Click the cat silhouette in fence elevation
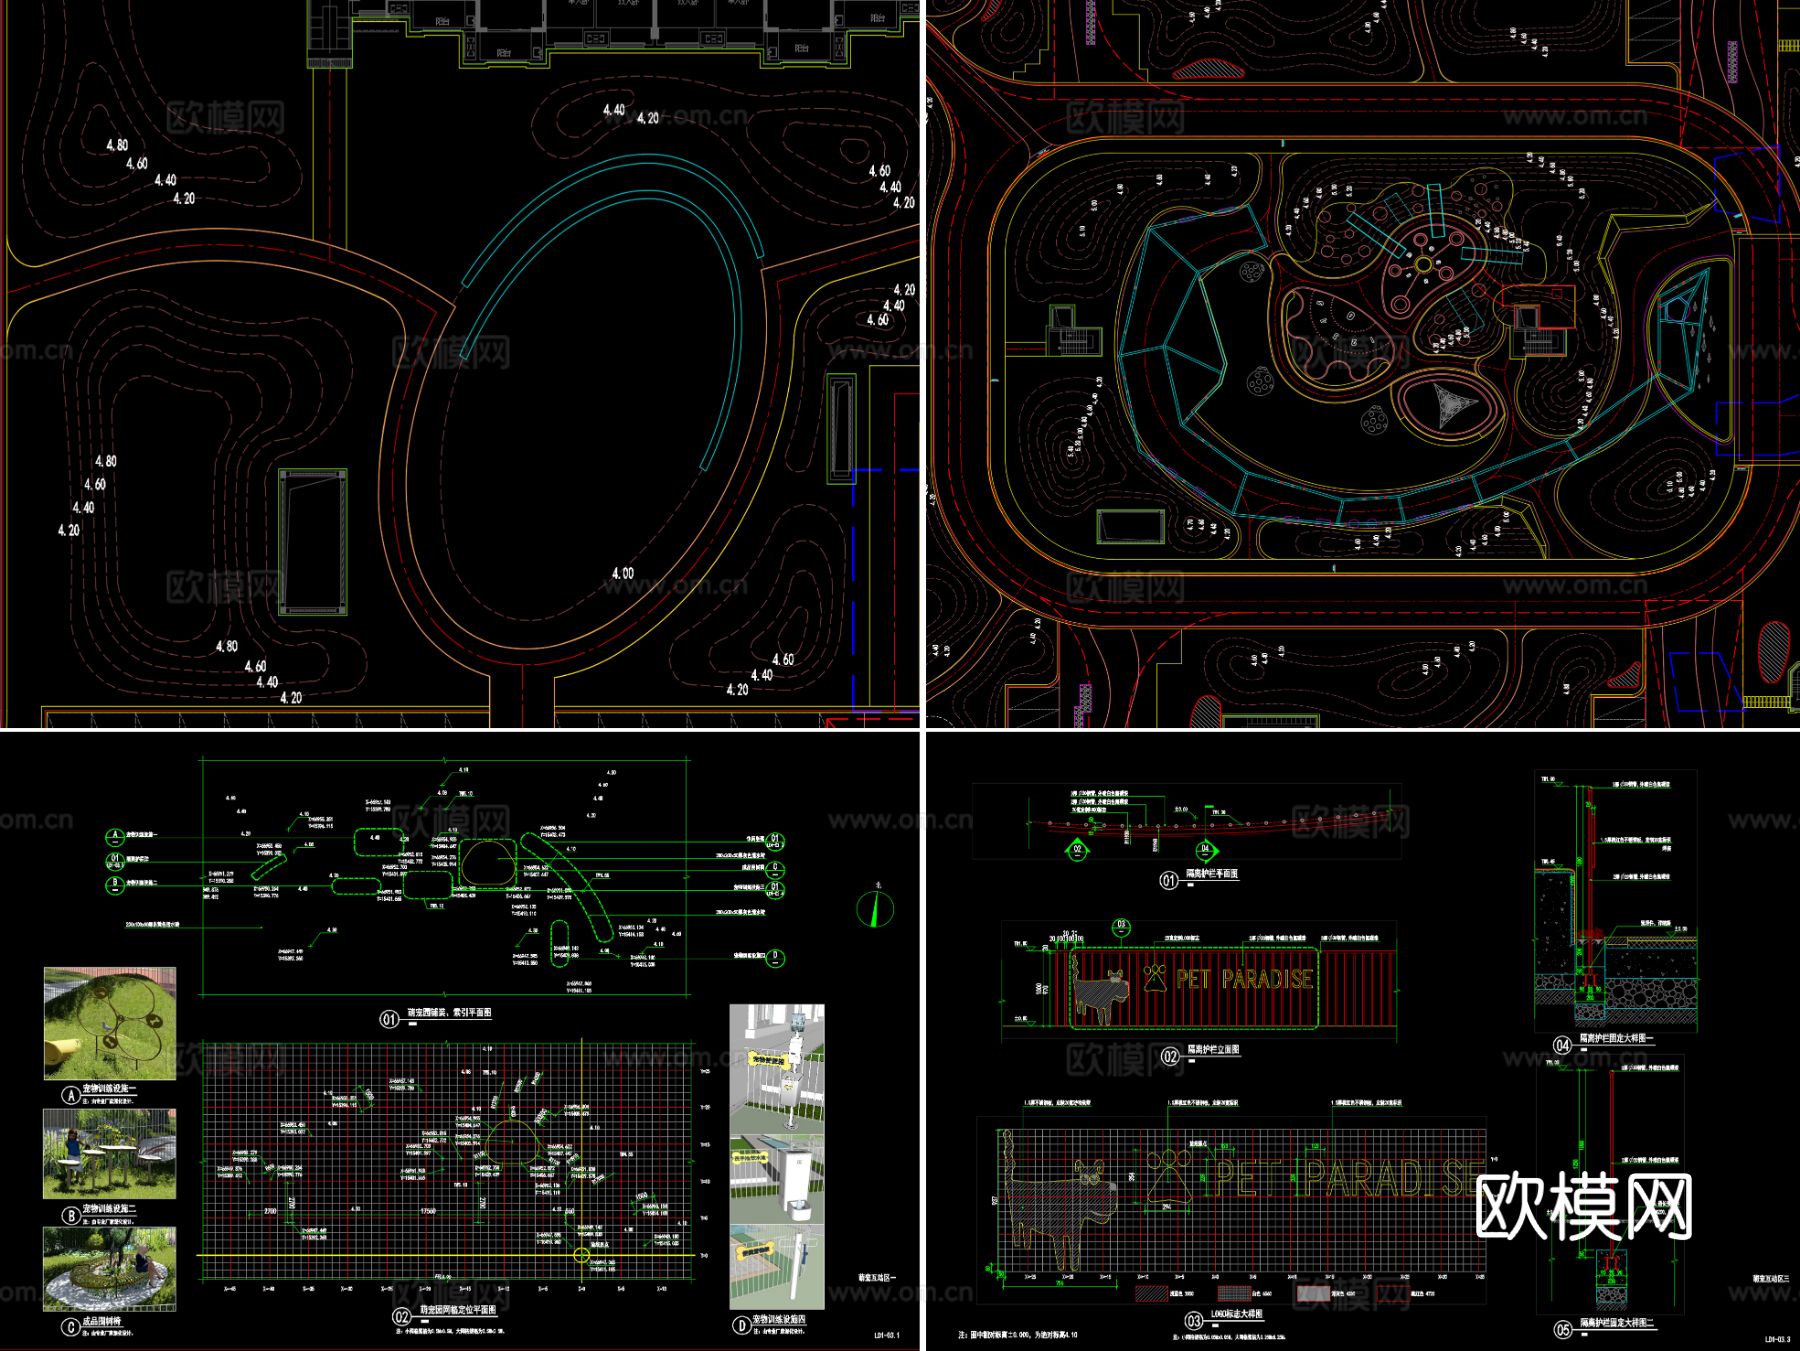Viewport: 1800px width, 1351px height. click(1100, 990)
